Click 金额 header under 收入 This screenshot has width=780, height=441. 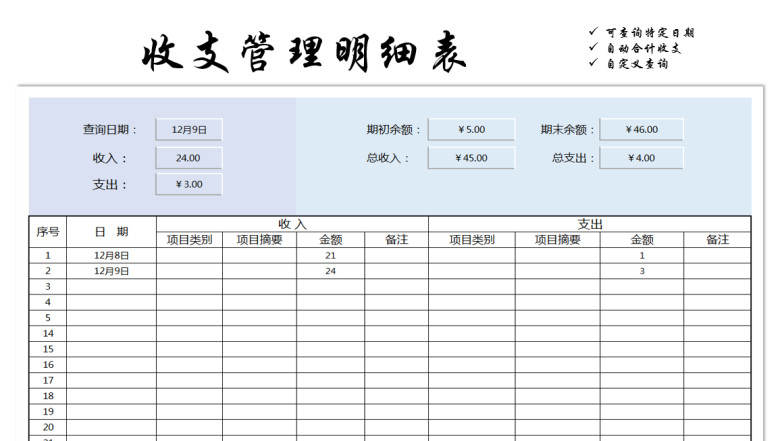click(x=330, y=240)
